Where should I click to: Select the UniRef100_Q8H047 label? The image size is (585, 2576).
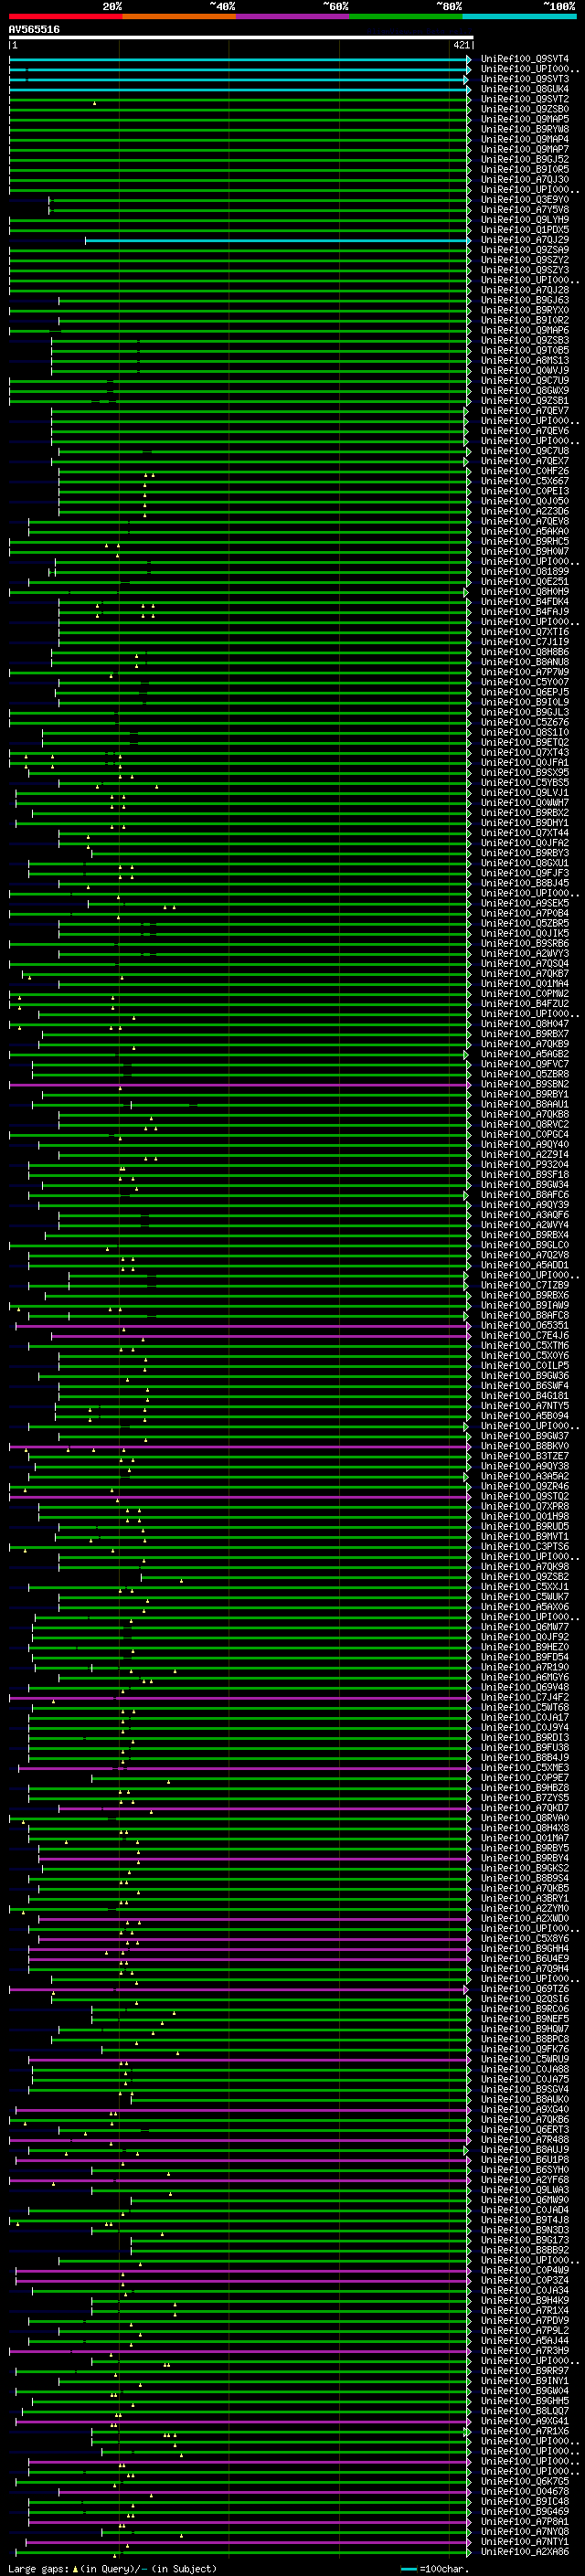pyautogui.click(x=524, y=1023)
